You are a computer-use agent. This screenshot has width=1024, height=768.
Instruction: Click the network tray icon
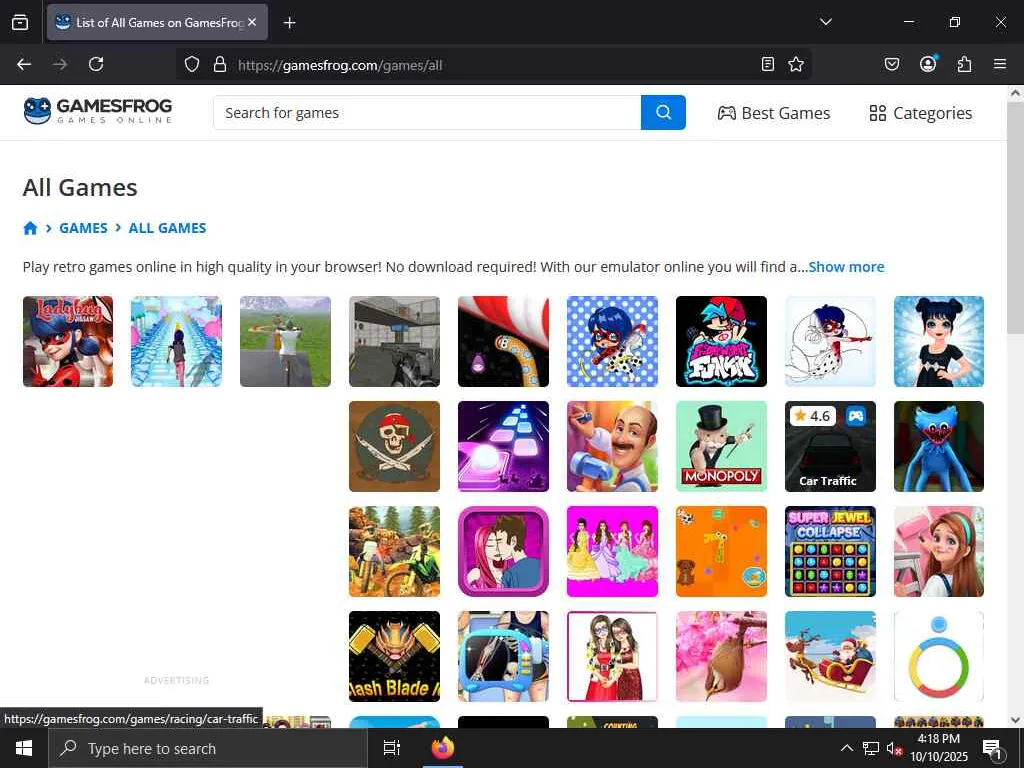871,748
